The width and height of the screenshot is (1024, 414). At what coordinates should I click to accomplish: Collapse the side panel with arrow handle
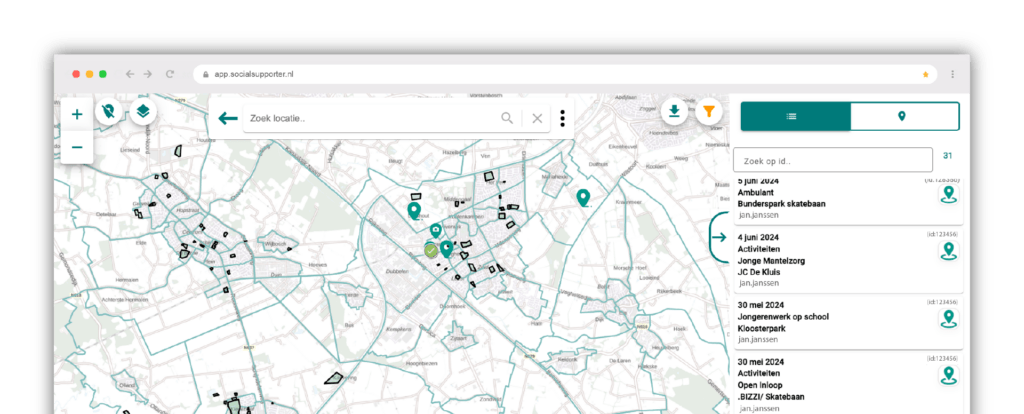[x=719, y=237]
